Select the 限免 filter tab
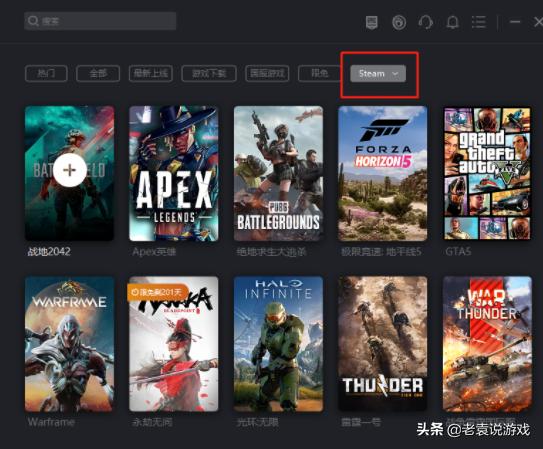The height and width of the screenshot is (449, 543). pyautogui.click(x=319, y=73)
